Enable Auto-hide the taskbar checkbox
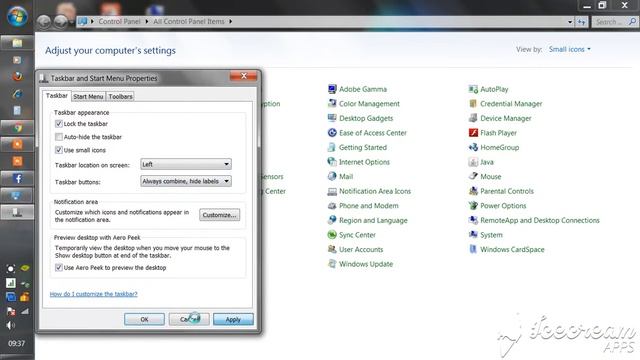The image size is (640, 360). tap(59, 137)
